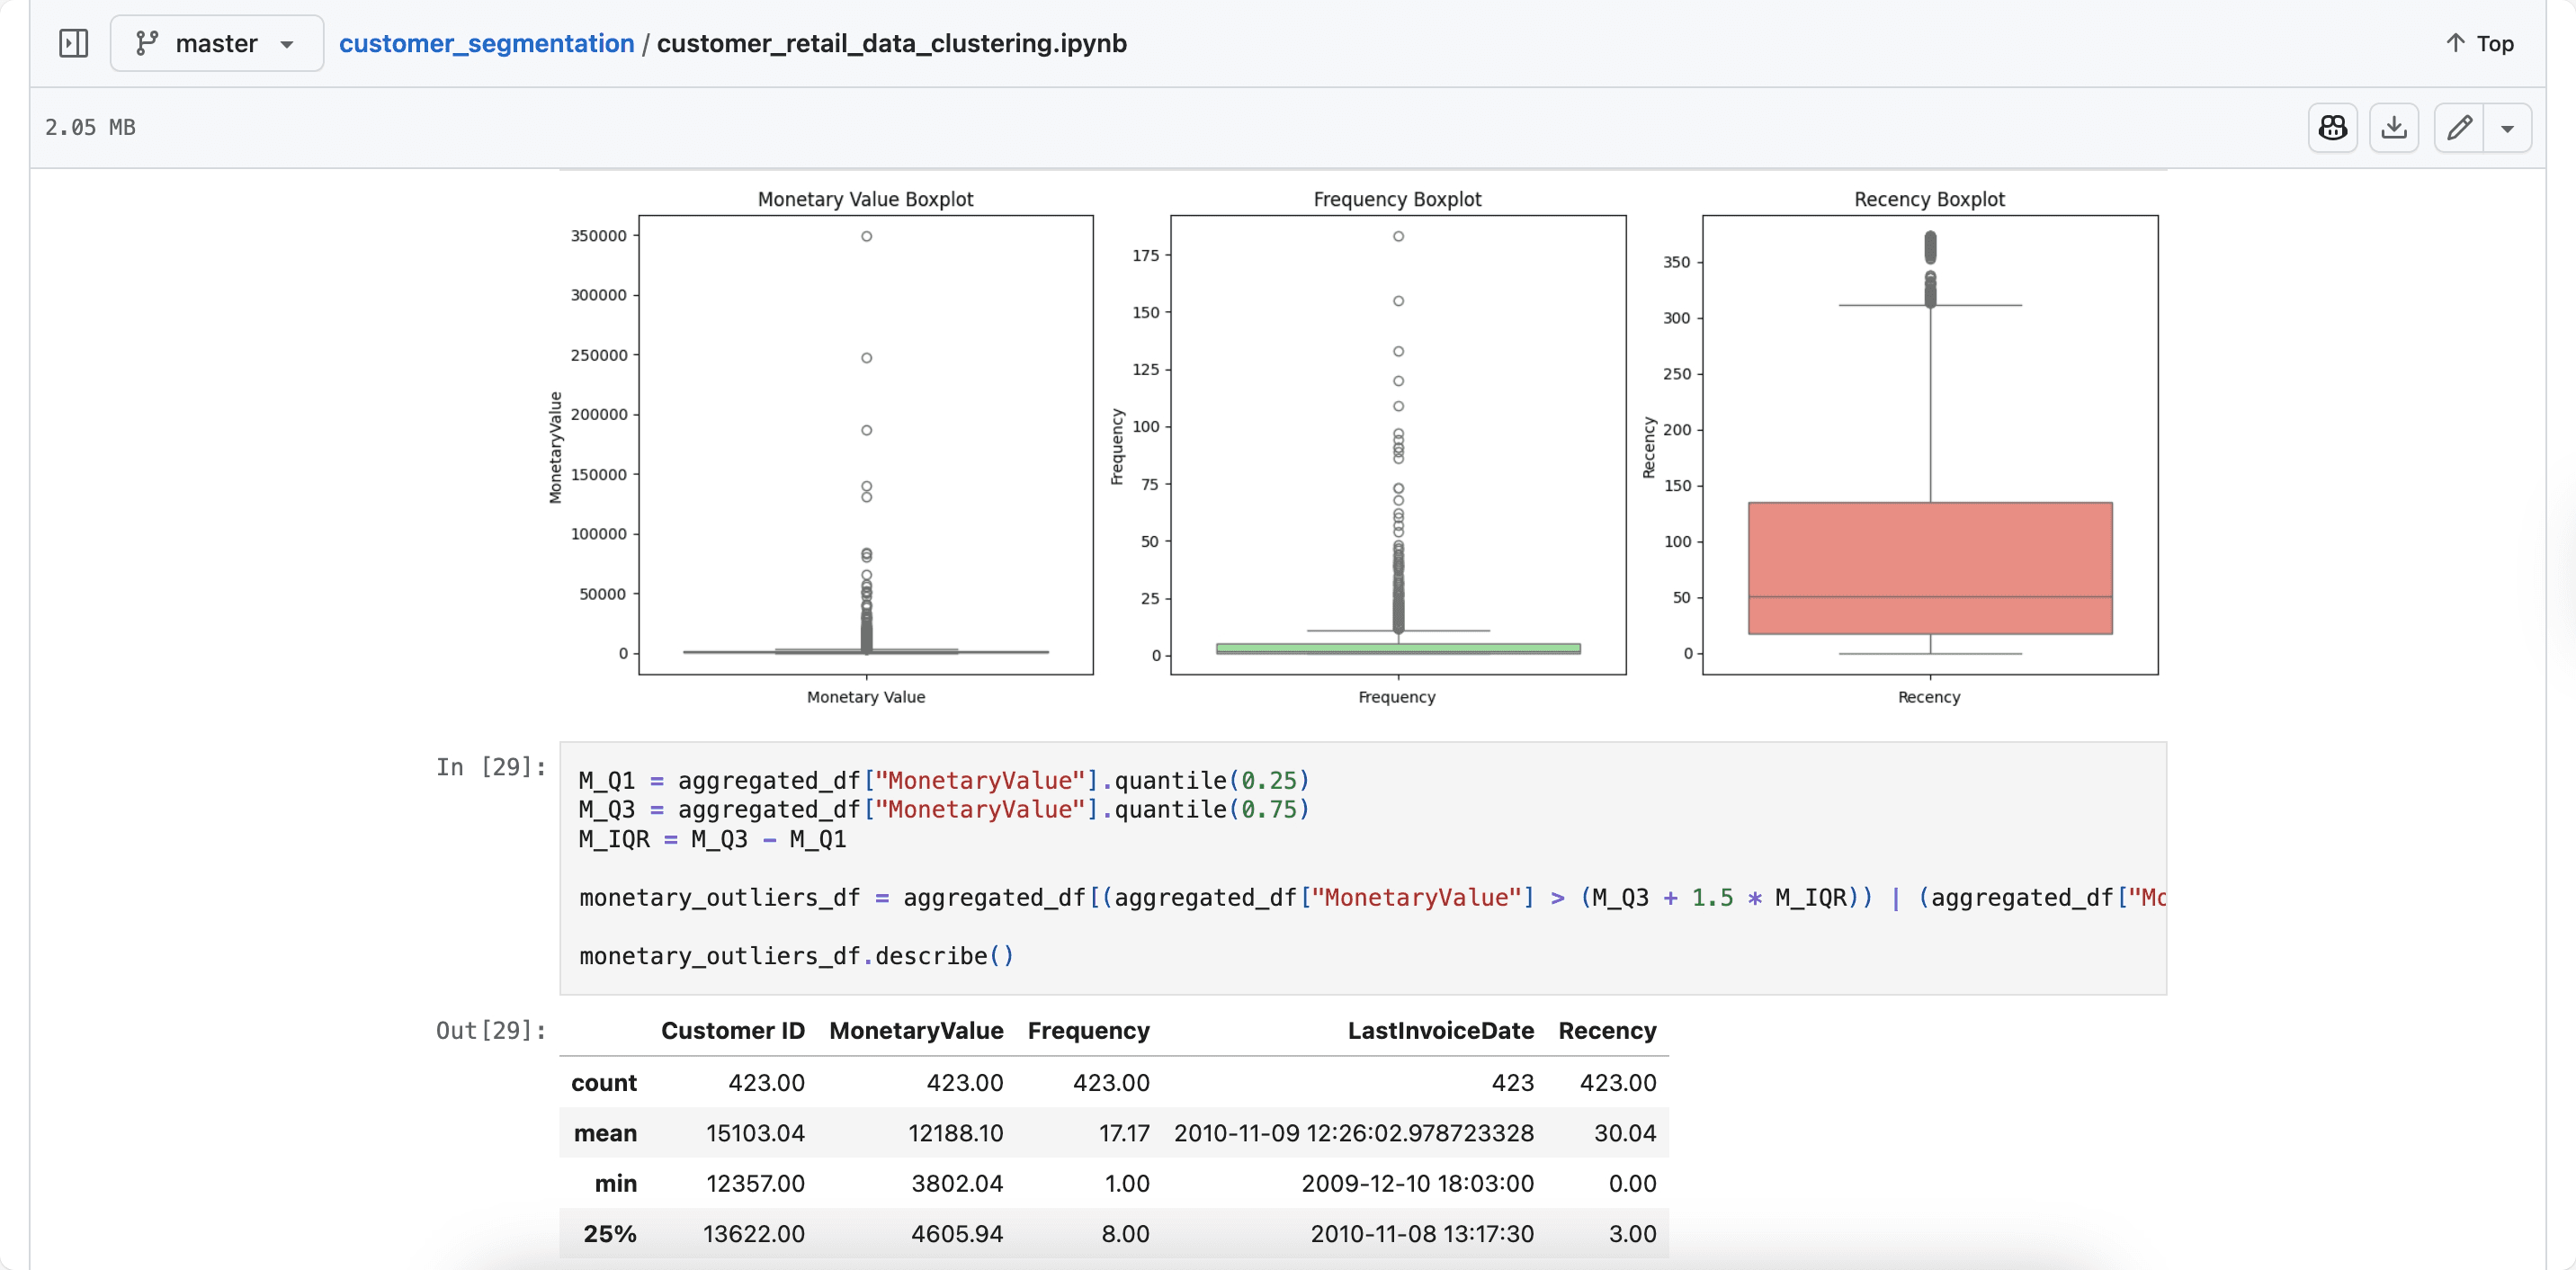2576x1270 pixels.
Task: Click the customer_retail_data_clustering.ipynb filename
Action: (891, 43)
